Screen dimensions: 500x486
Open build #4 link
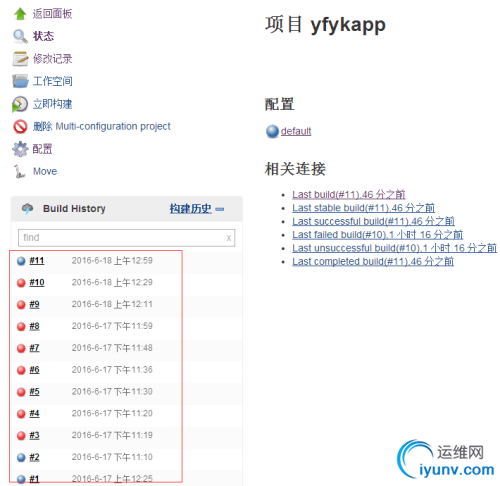pyautogui.click(x=34, y=413)
